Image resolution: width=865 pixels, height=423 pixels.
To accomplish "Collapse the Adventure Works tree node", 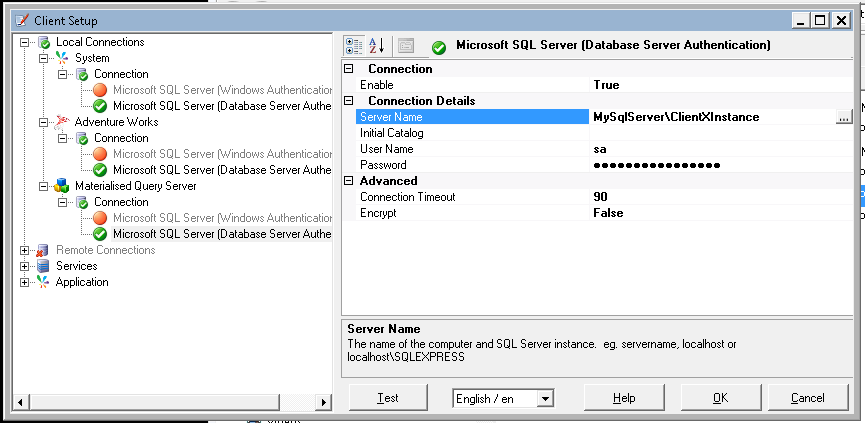I will point(44,122).
